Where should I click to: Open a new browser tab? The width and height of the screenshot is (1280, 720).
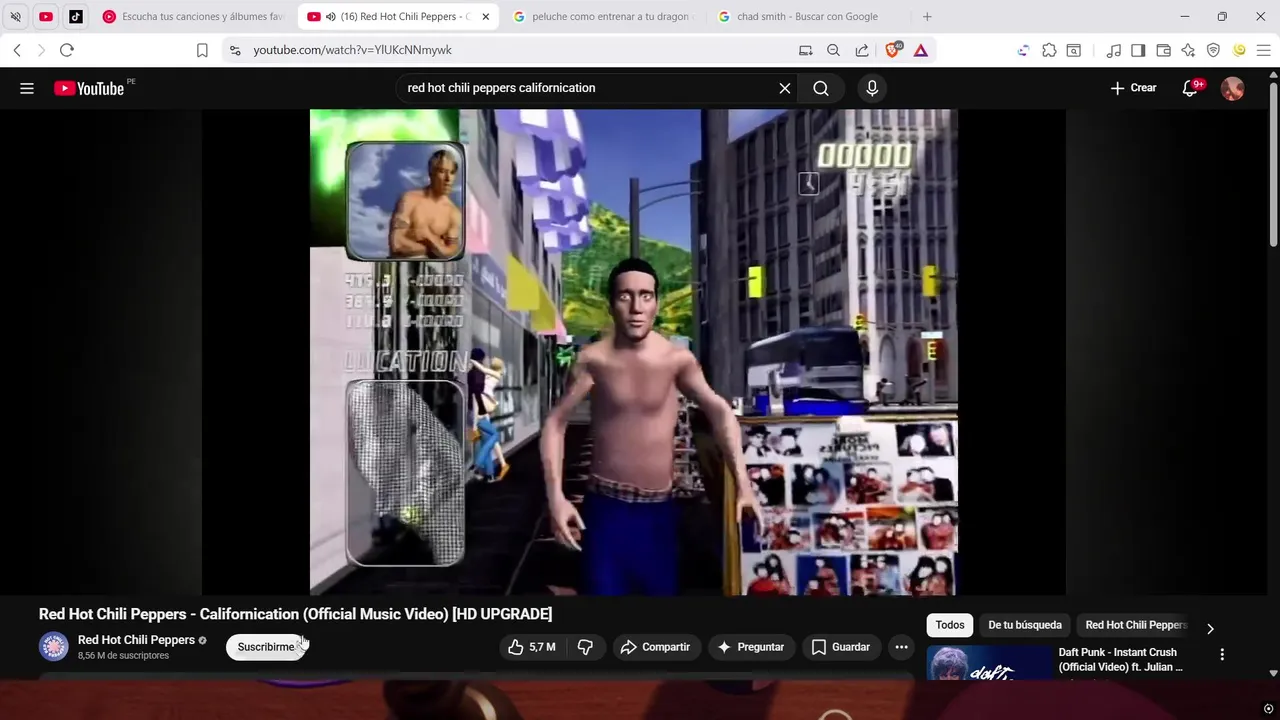(927, 17)
